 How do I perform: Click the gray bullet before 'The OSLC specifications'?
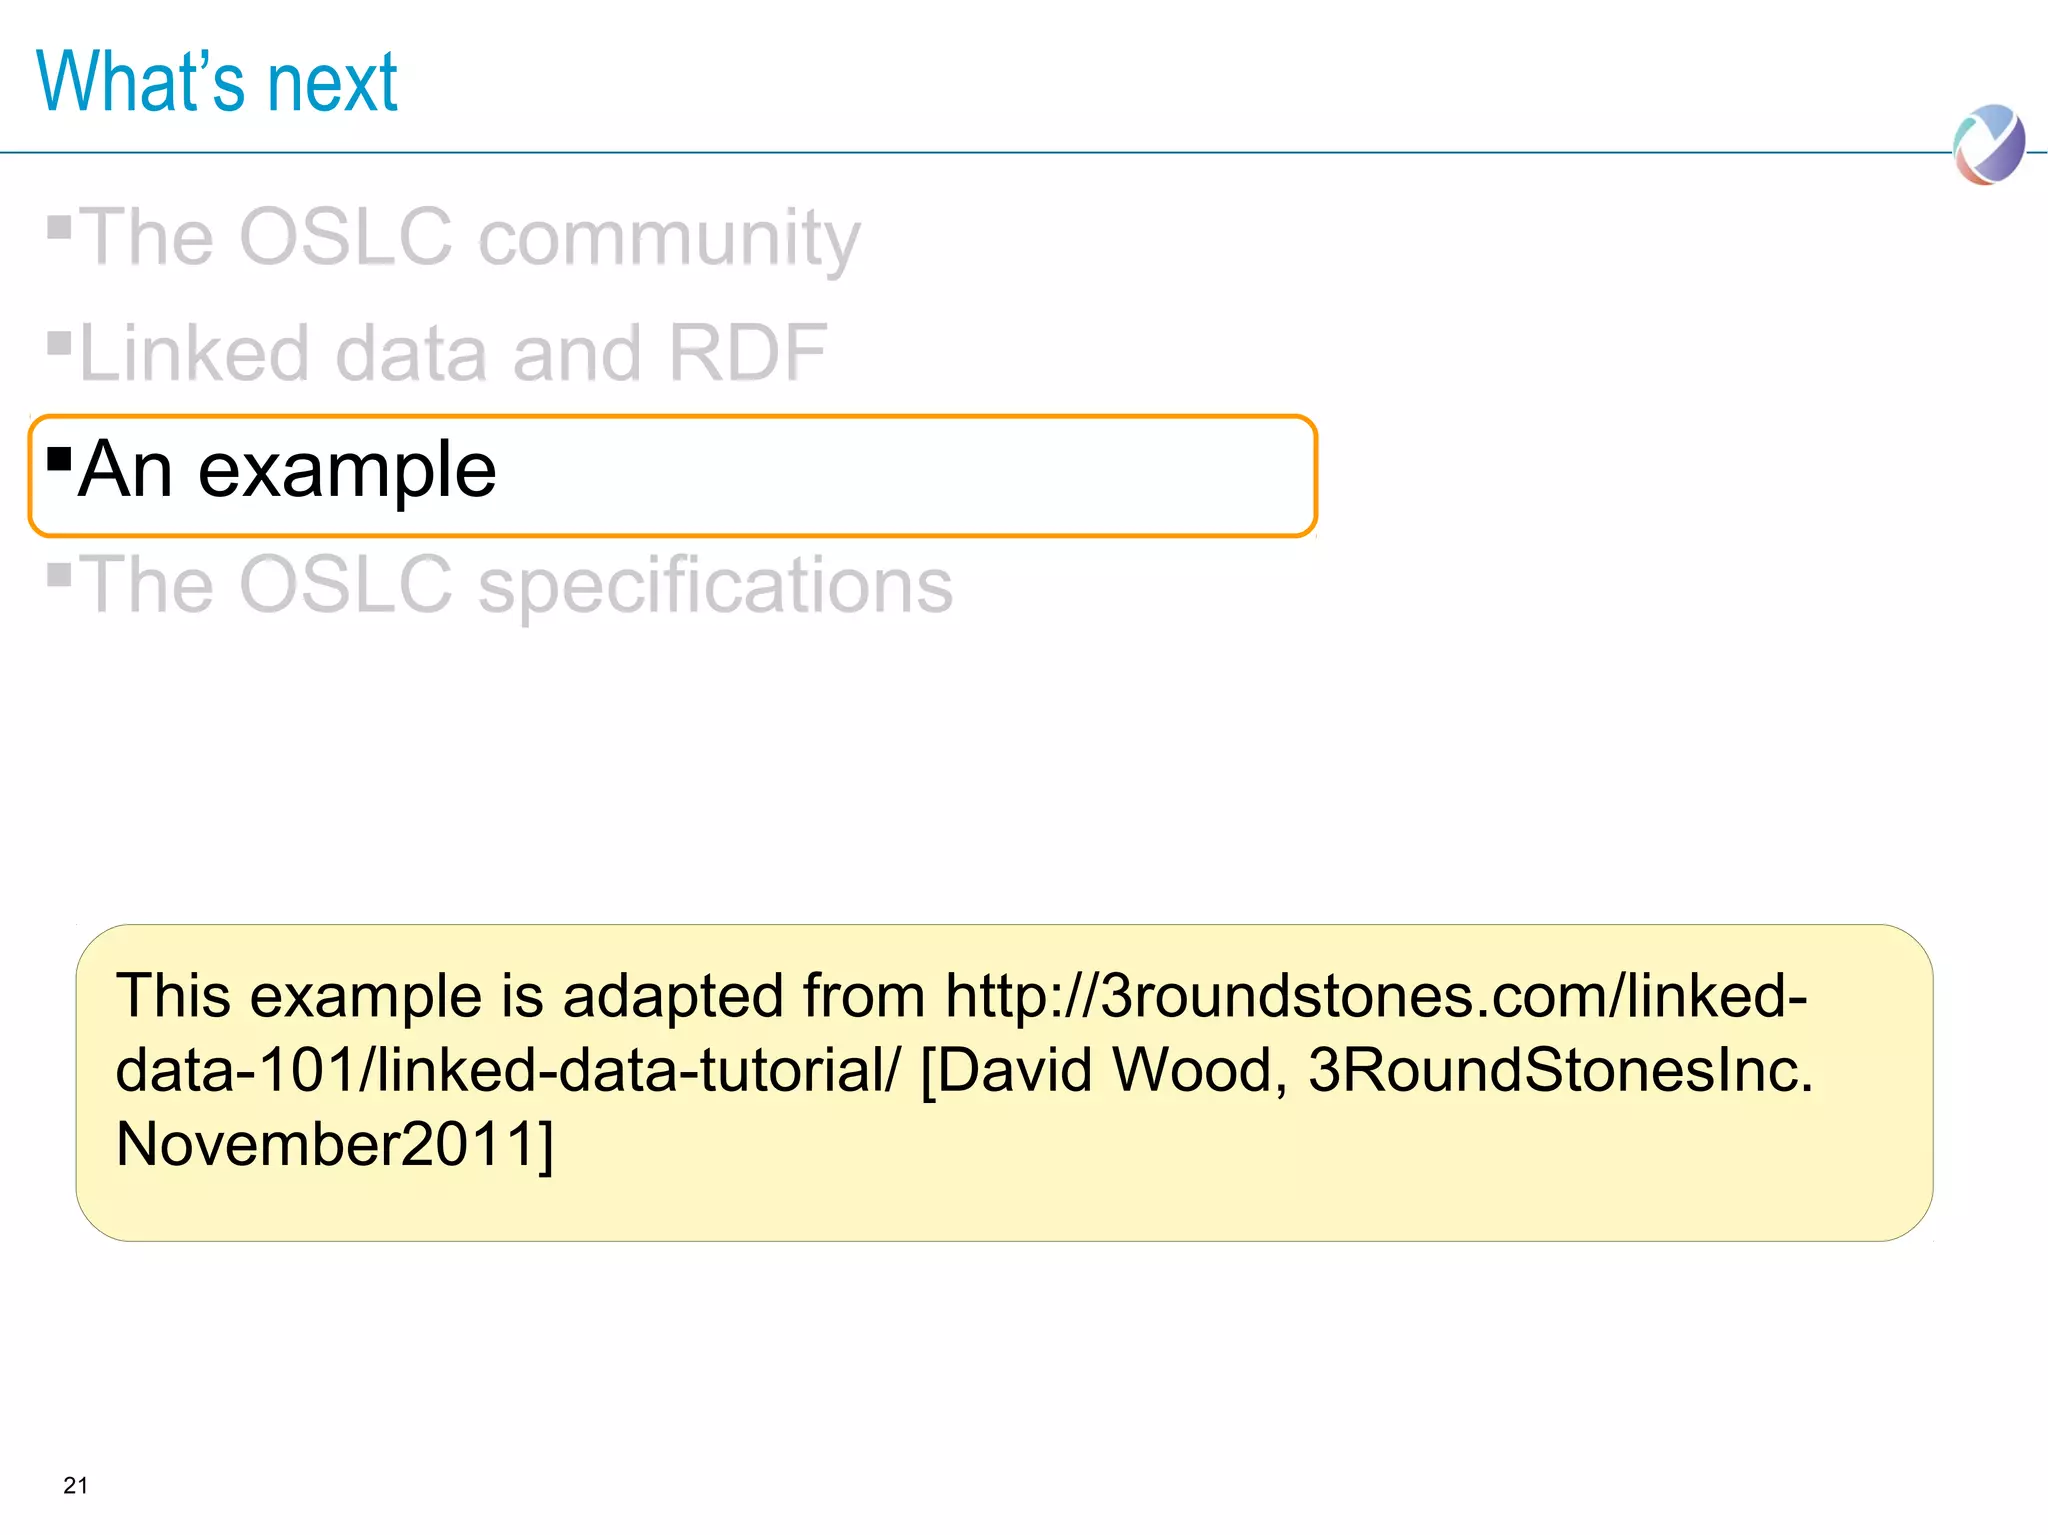click(x=60, y=576)
